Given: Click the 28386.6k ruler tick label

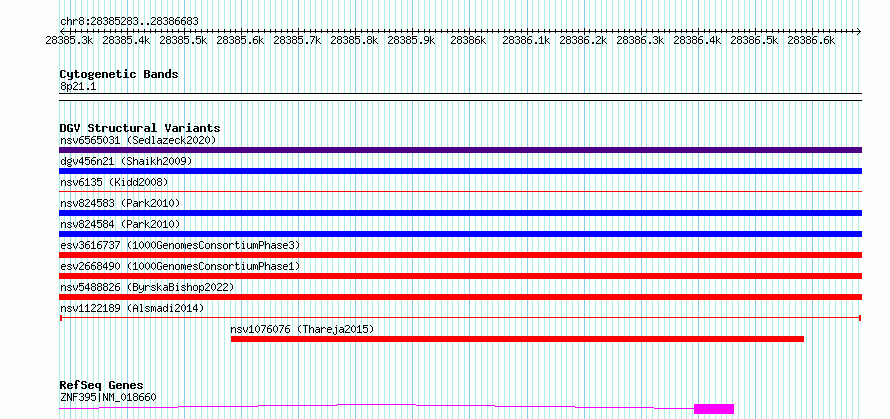Looking at the screenshot, I should (811, 40).
